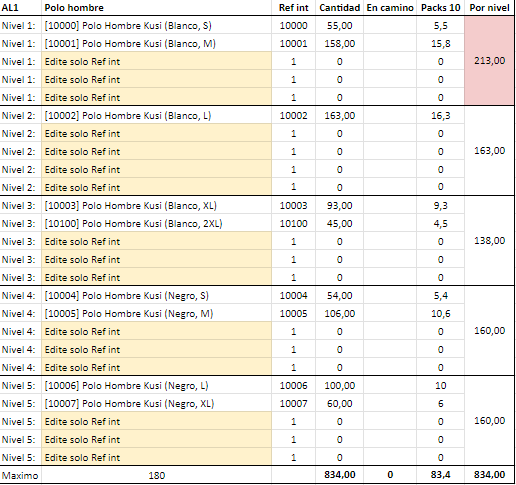
Task: Select the AL1 header cell
Action: click(x=21, y=8)
